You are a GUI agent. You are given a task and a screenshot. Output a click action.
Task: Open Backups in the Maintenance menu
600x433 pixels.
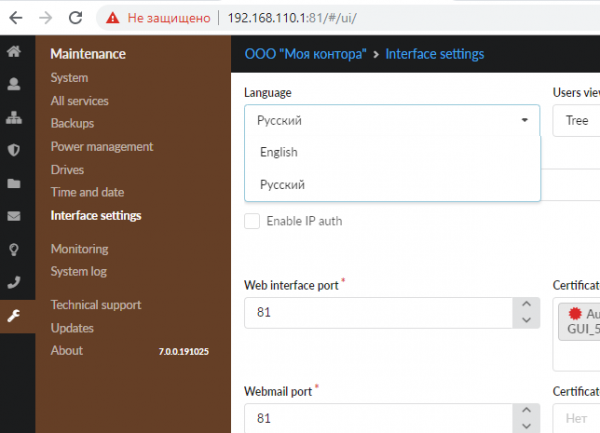pos(72,123)
